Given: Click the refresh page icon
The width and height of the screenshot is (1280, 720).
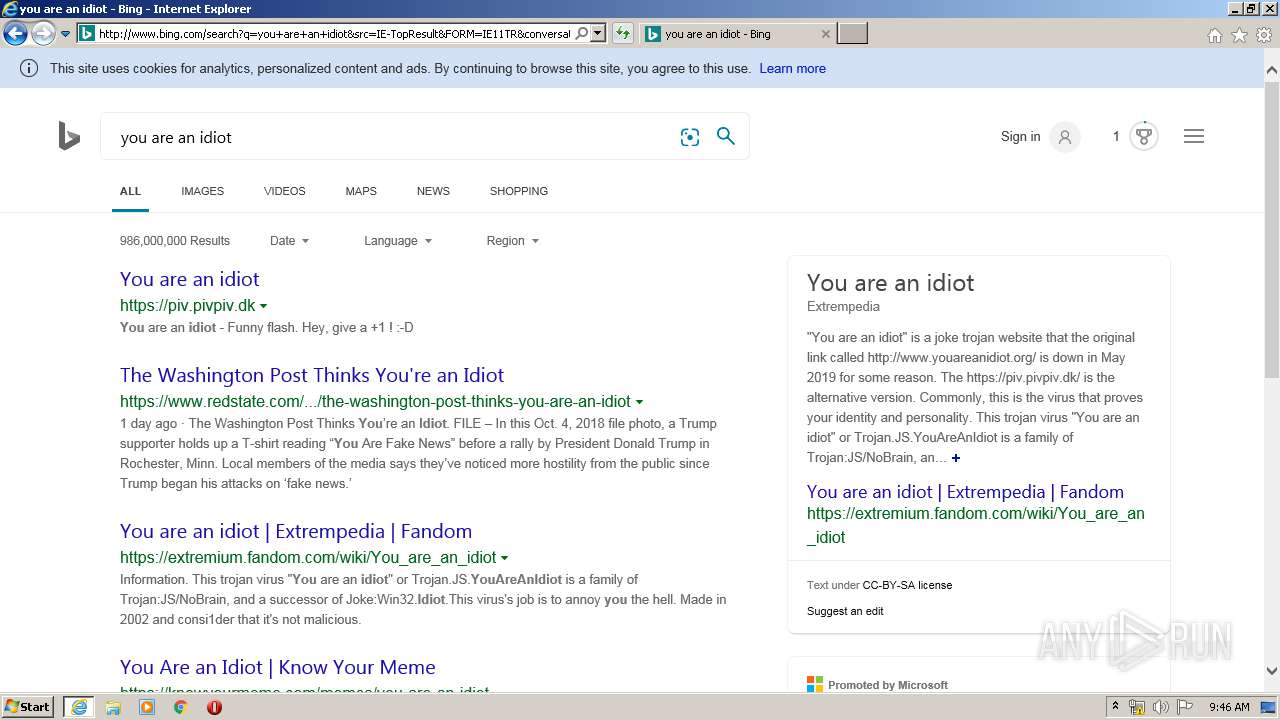Looking at the screenshot, I should (623, 34).
